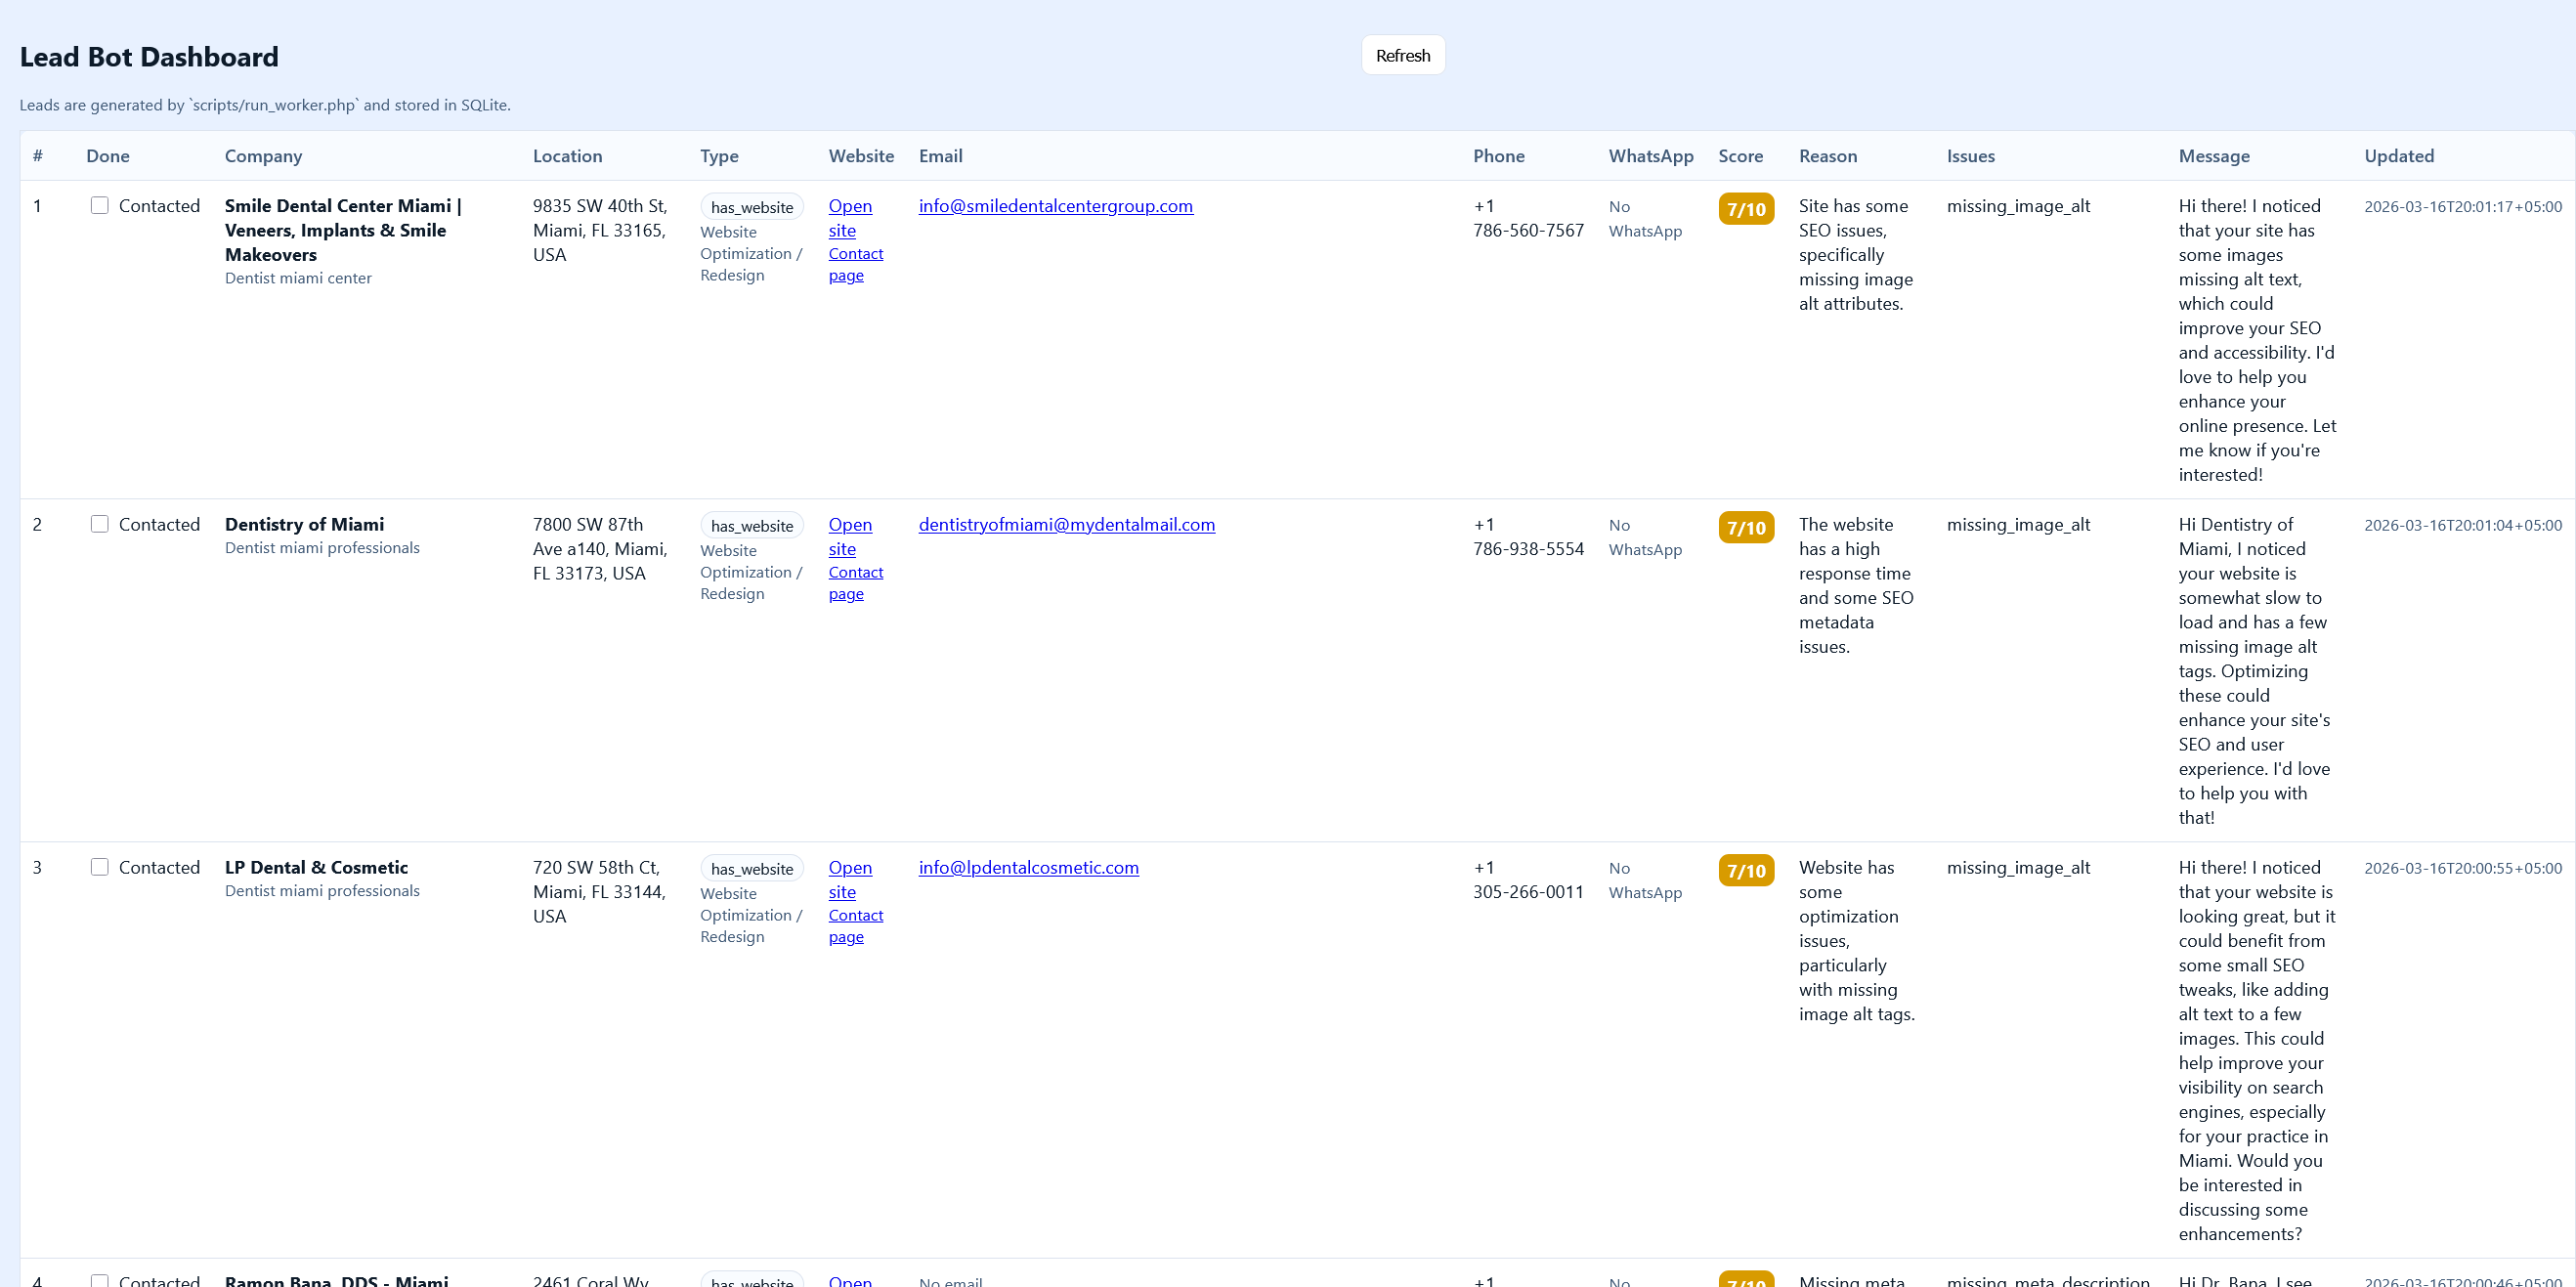This screenshot has height=1287, width=2576.
Task: Email info@lpdentalcosmetic.com
Action: pyautogui.click(x=1028, y=868)
